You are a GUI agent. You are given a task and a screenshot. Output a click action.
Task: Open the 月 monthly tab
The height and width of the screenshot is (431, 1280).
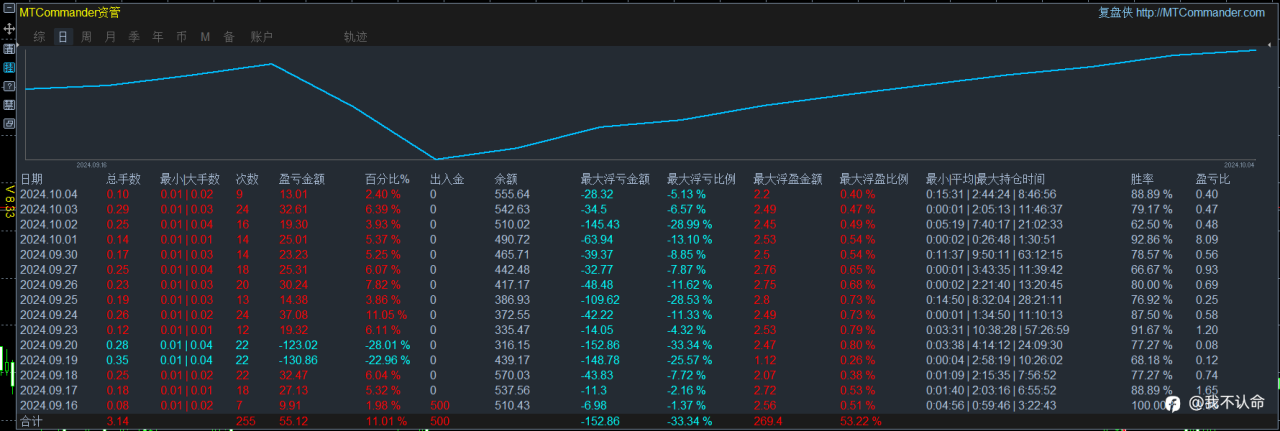point(110,37)
